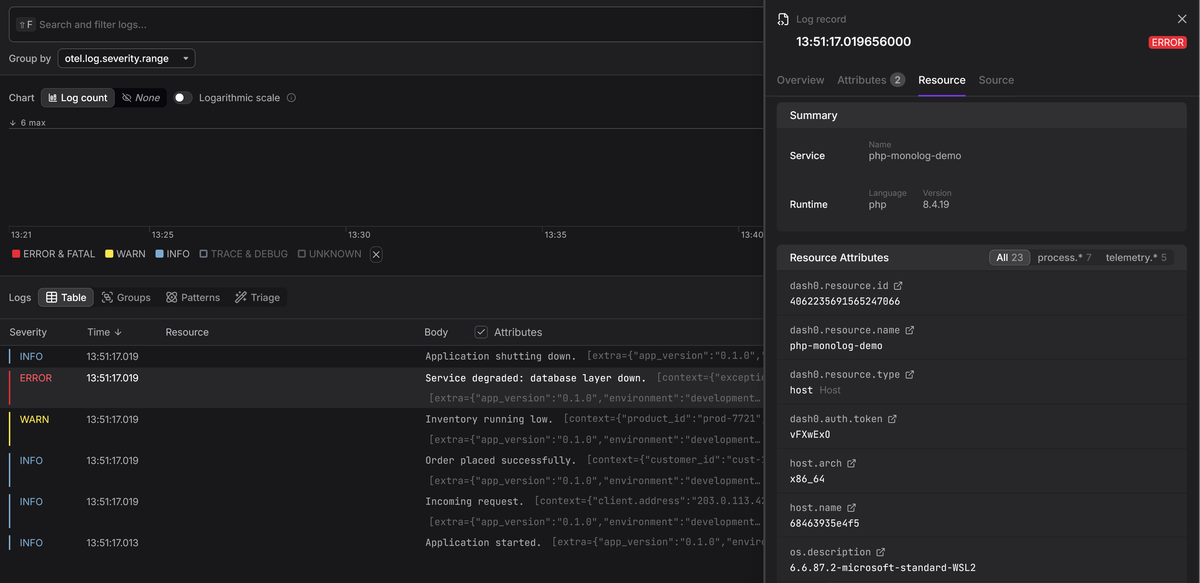Open external link for dash0.auth.token
Screen dimensions: 1200x583
892,419
